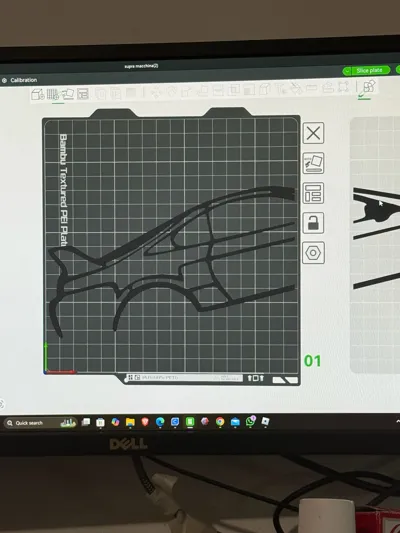Open Google Chrome from the taskbar
Image resolution: width=400 pixels, height=533 pixels.
pyautogui.click(x=220, y=422)
